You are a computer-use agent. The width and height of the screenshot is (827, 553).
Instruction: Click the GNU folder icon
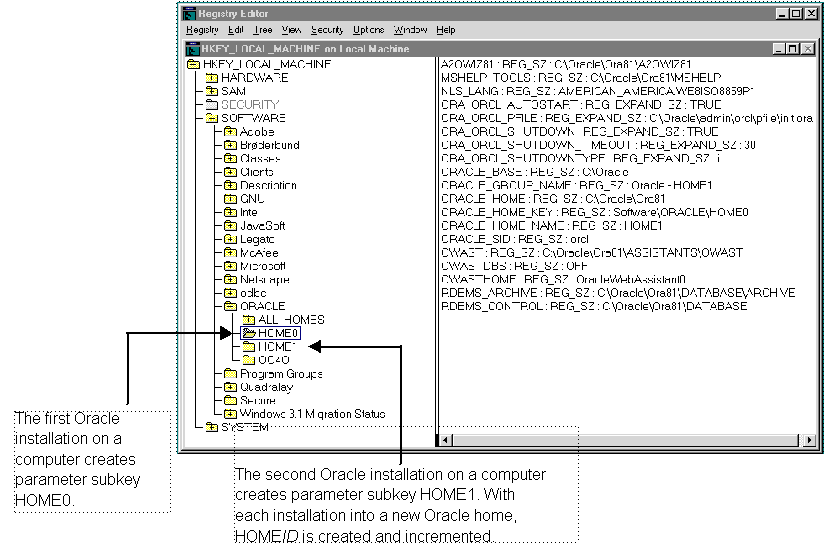click(x=230, y=199)
